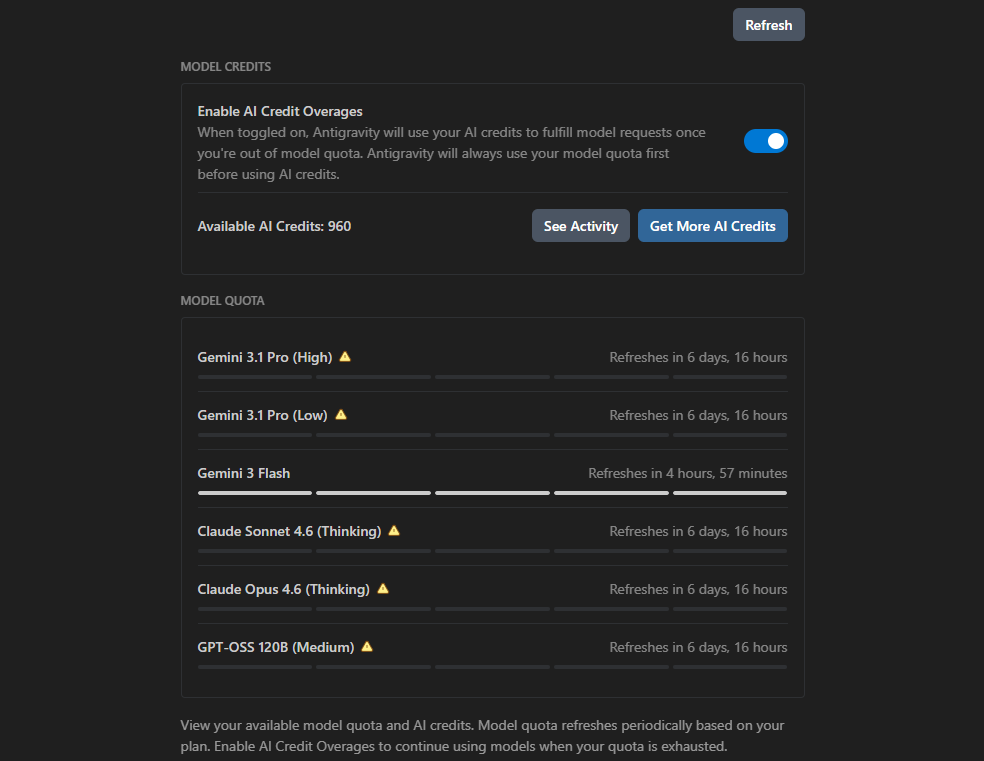Click the Gemini 3 Flash quota progress bar
The width and height of the screenshot is (984, 761).
click(492, 493)
